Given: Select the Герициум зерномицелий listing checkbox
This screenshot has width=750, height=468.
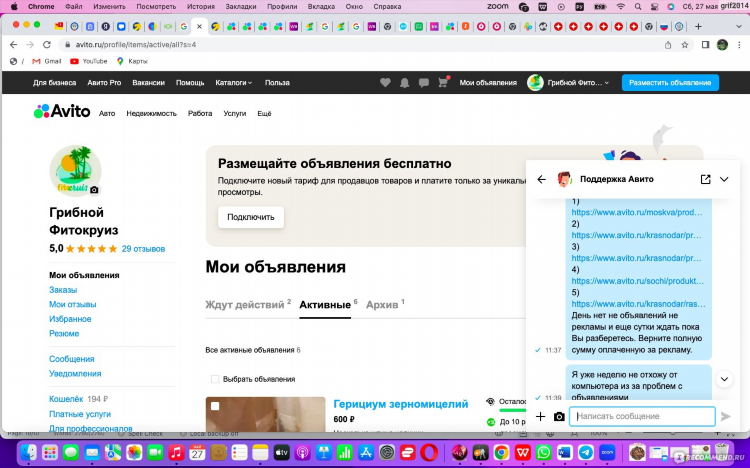Looking at the screenshot, I should [x=215, y=406].
